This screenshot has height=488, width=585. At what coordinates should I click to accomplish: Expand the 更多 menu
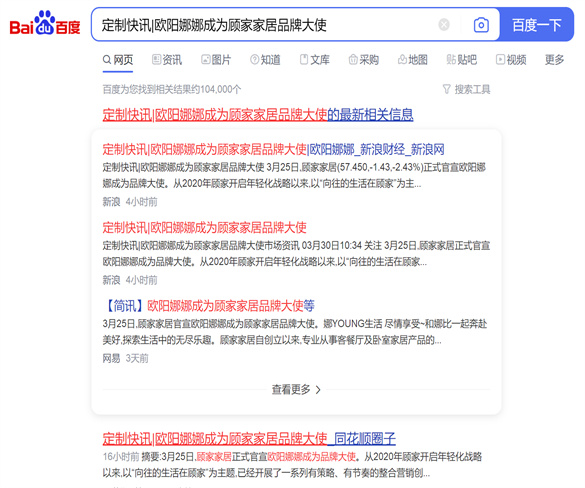click(554, 60)
